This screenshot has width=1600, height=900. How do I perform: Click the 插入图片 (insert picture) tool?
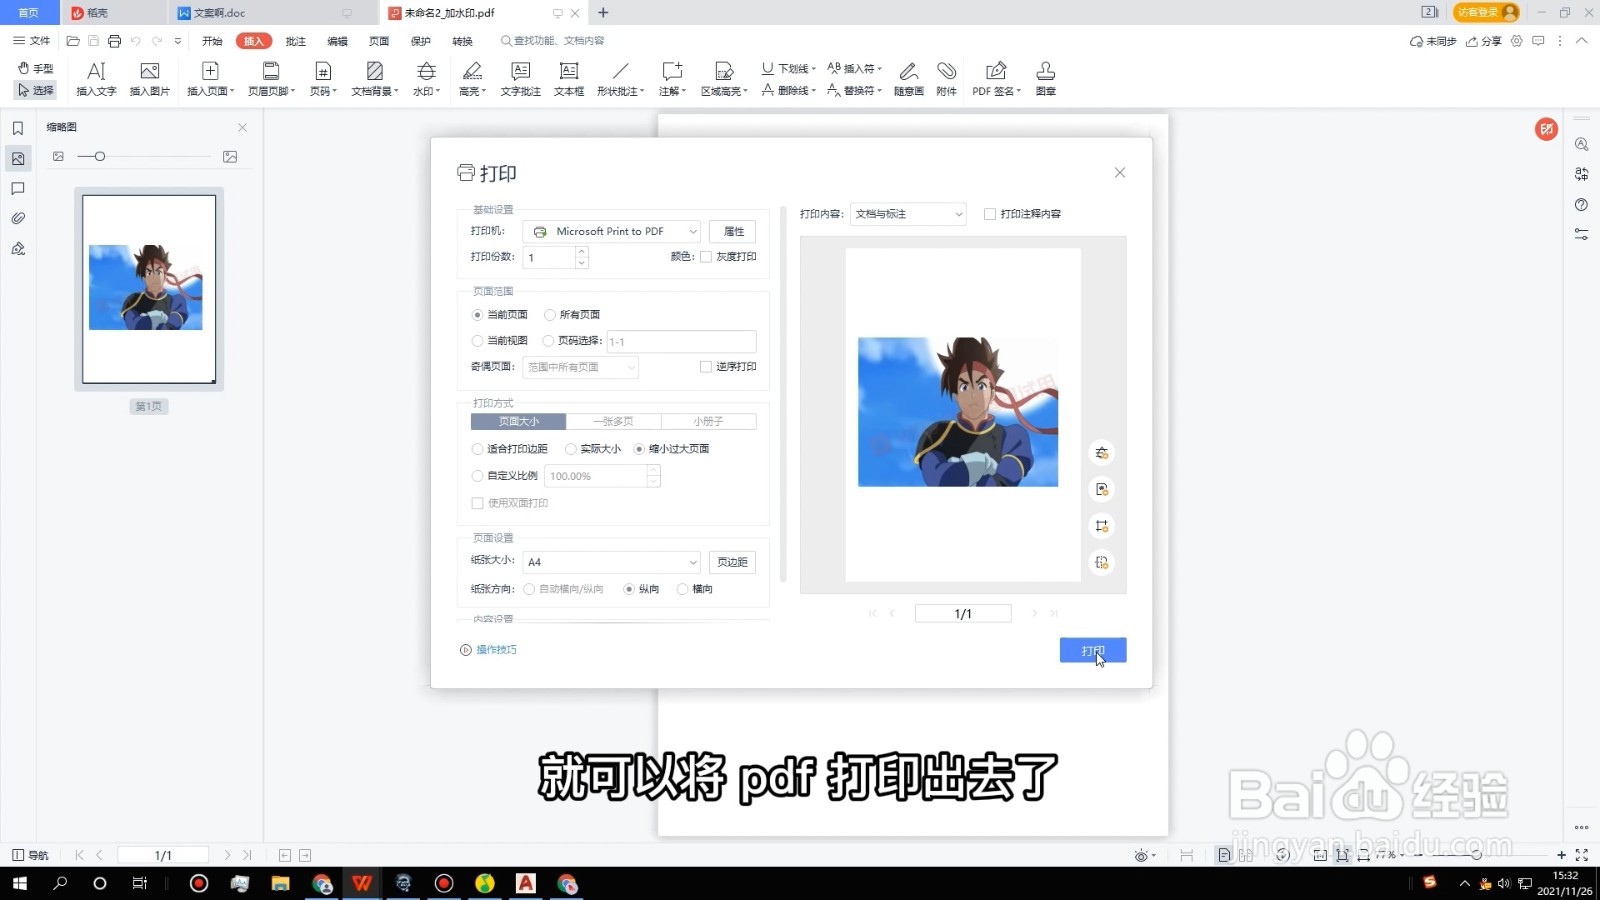[x=150, y=78]
